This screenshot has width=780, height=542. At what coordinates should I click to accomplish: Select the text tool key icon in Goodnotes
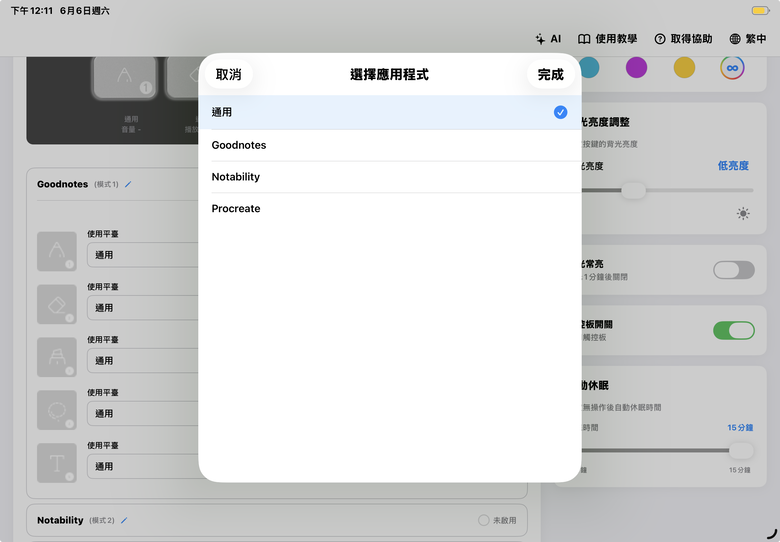pyautogui.click(x=57, y=463)
